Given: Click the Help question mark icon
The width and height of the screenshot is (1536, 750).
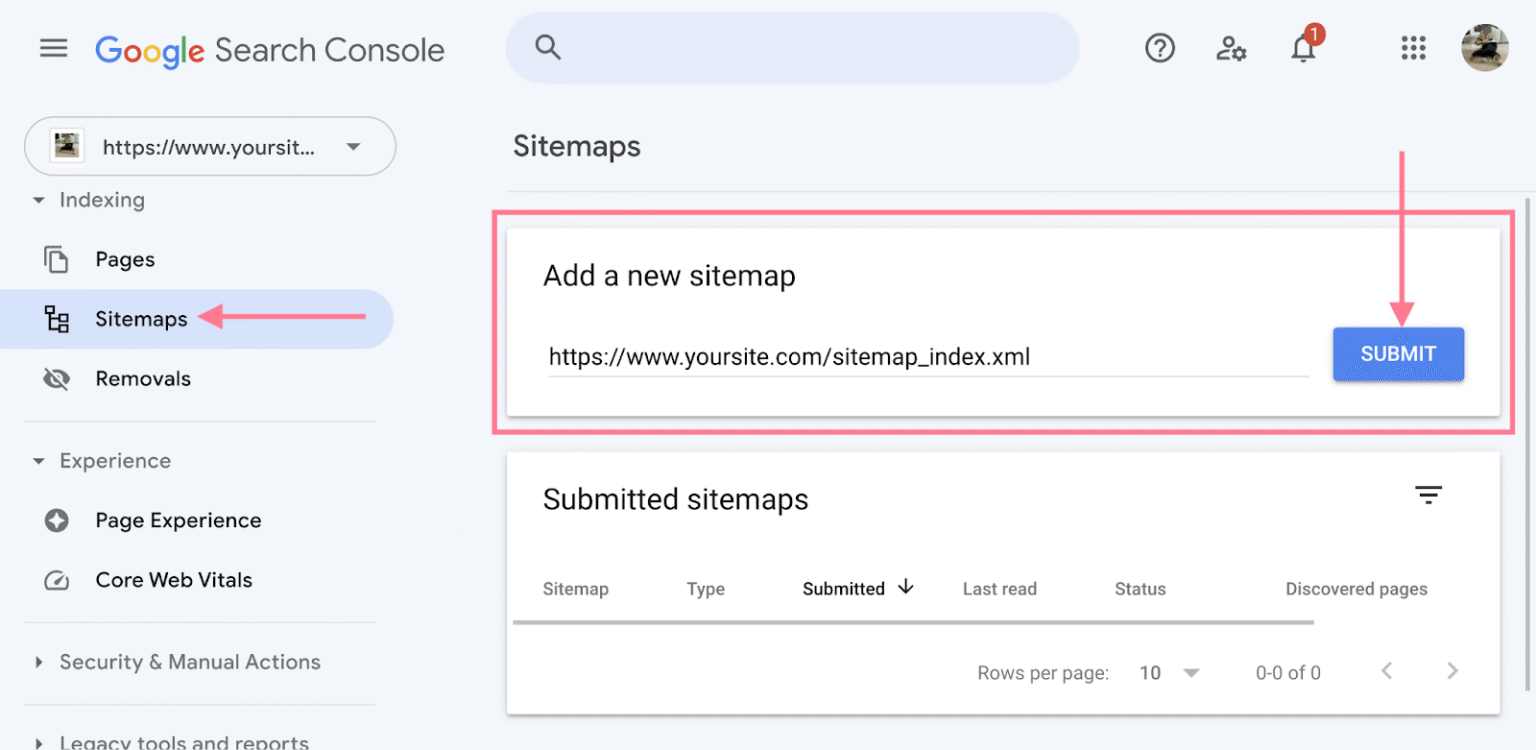Looking at the screenshot, I should (1159, 48).
